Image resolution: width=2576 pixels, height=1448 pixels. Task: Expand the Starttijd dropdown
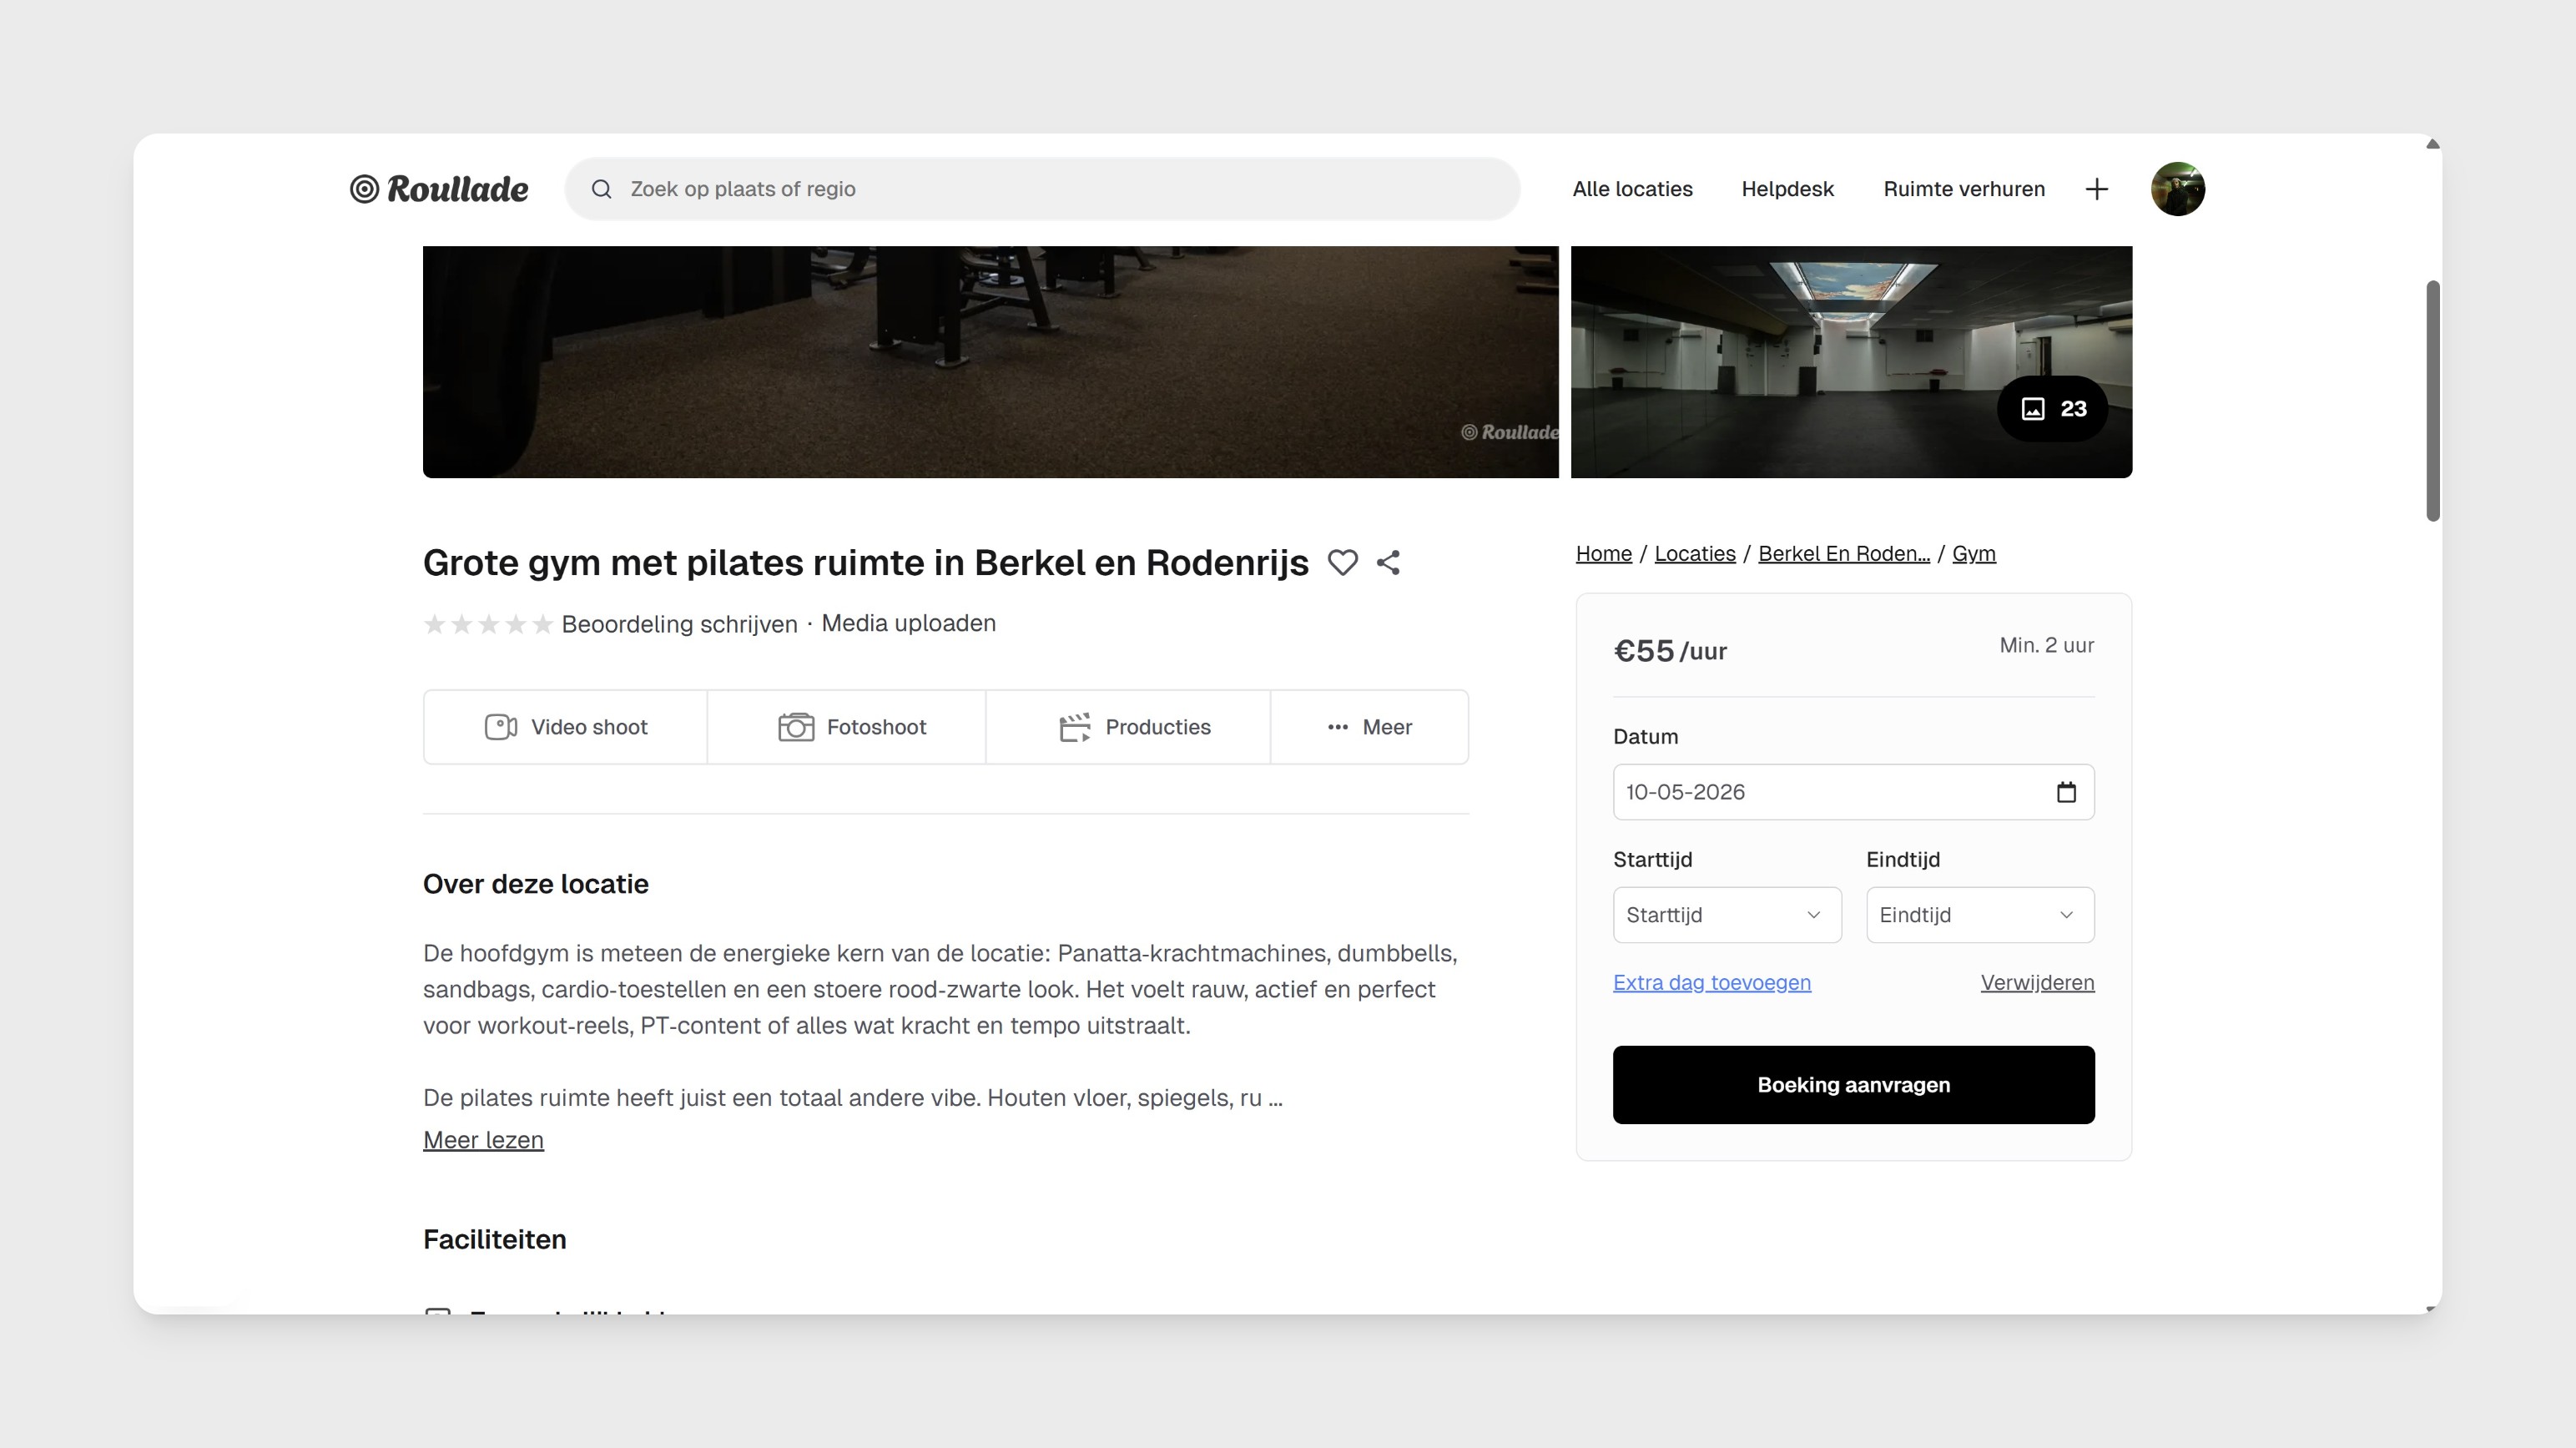[1727, 915]
